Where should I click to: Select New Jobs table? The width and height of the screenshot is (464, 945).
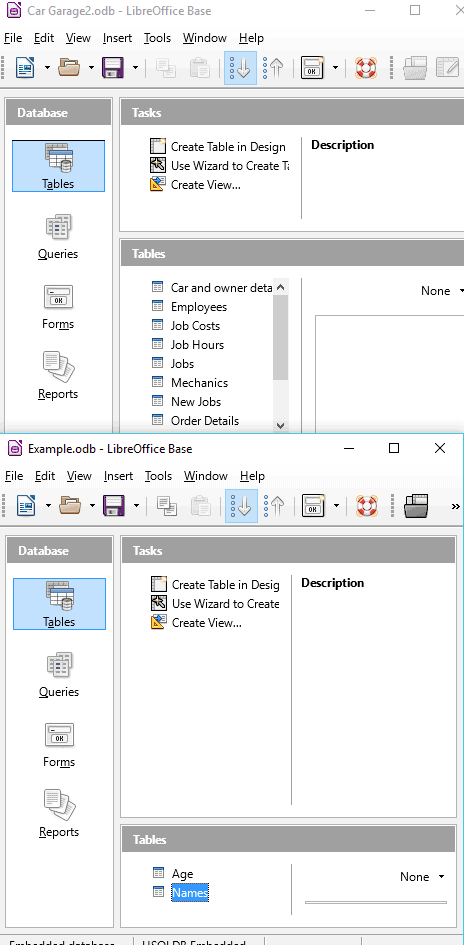click(186, 401)
